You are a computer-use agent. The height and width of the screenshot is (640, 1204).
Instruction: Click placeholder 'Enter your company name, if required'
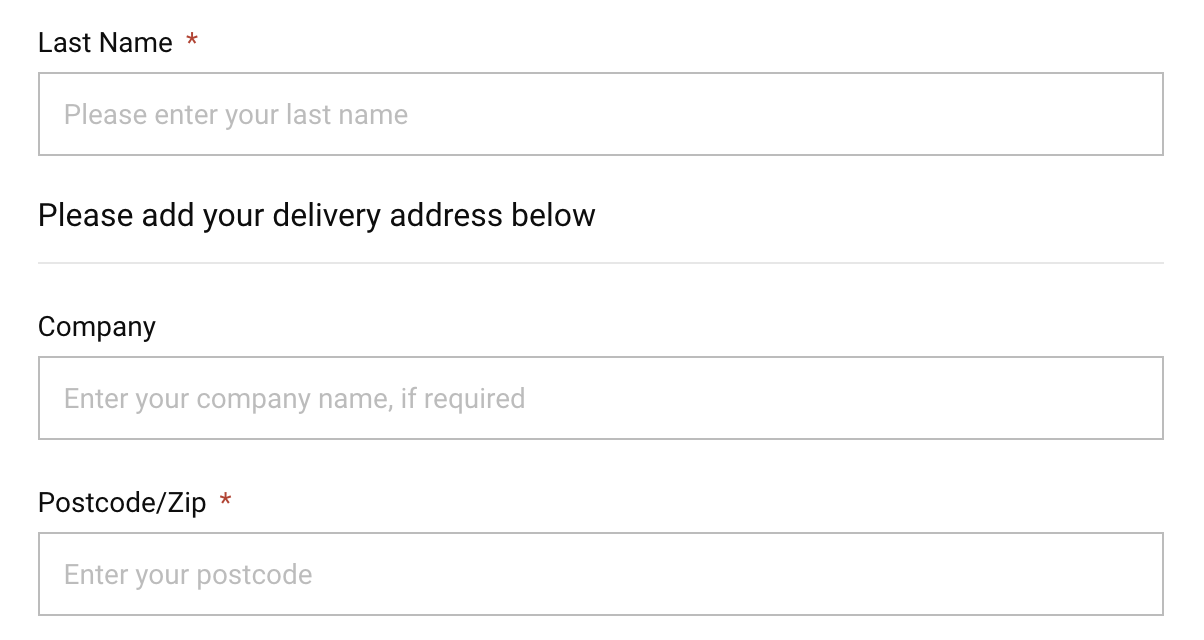pyautogui.click(x=295, y=399)
